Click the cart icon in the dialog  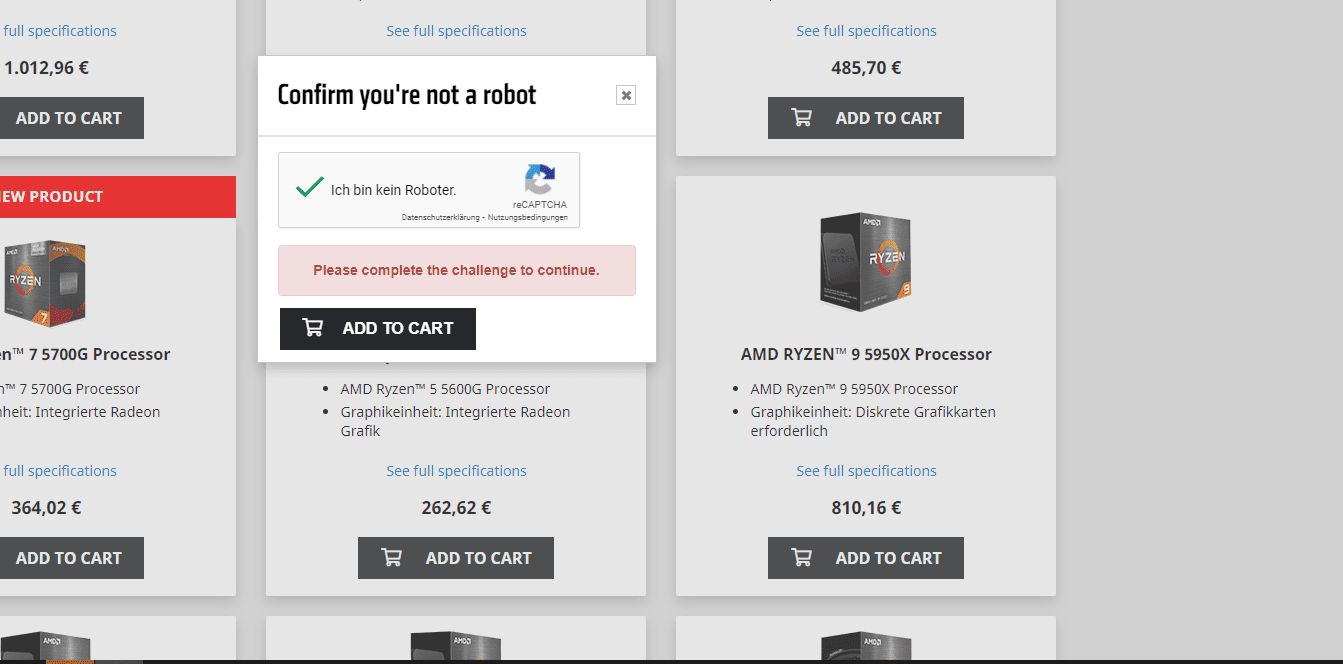(313, 328)
